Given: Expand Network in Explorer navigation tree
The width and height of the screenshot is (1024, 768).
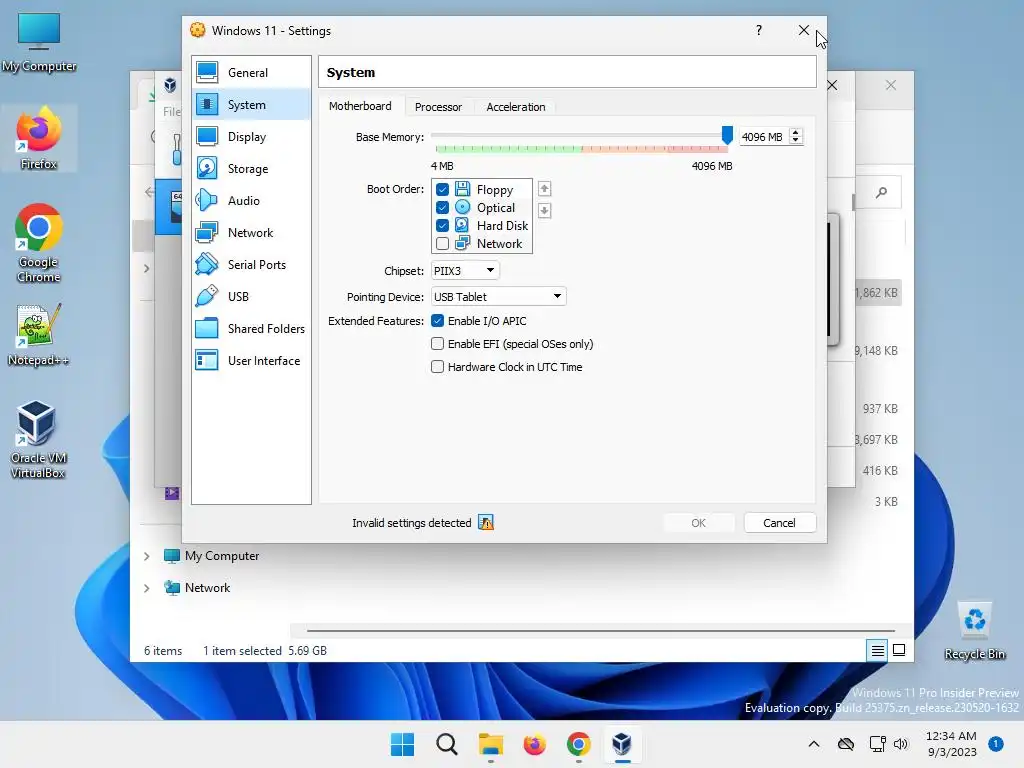Looking at the screenshot, I should [x=147, y=588].
